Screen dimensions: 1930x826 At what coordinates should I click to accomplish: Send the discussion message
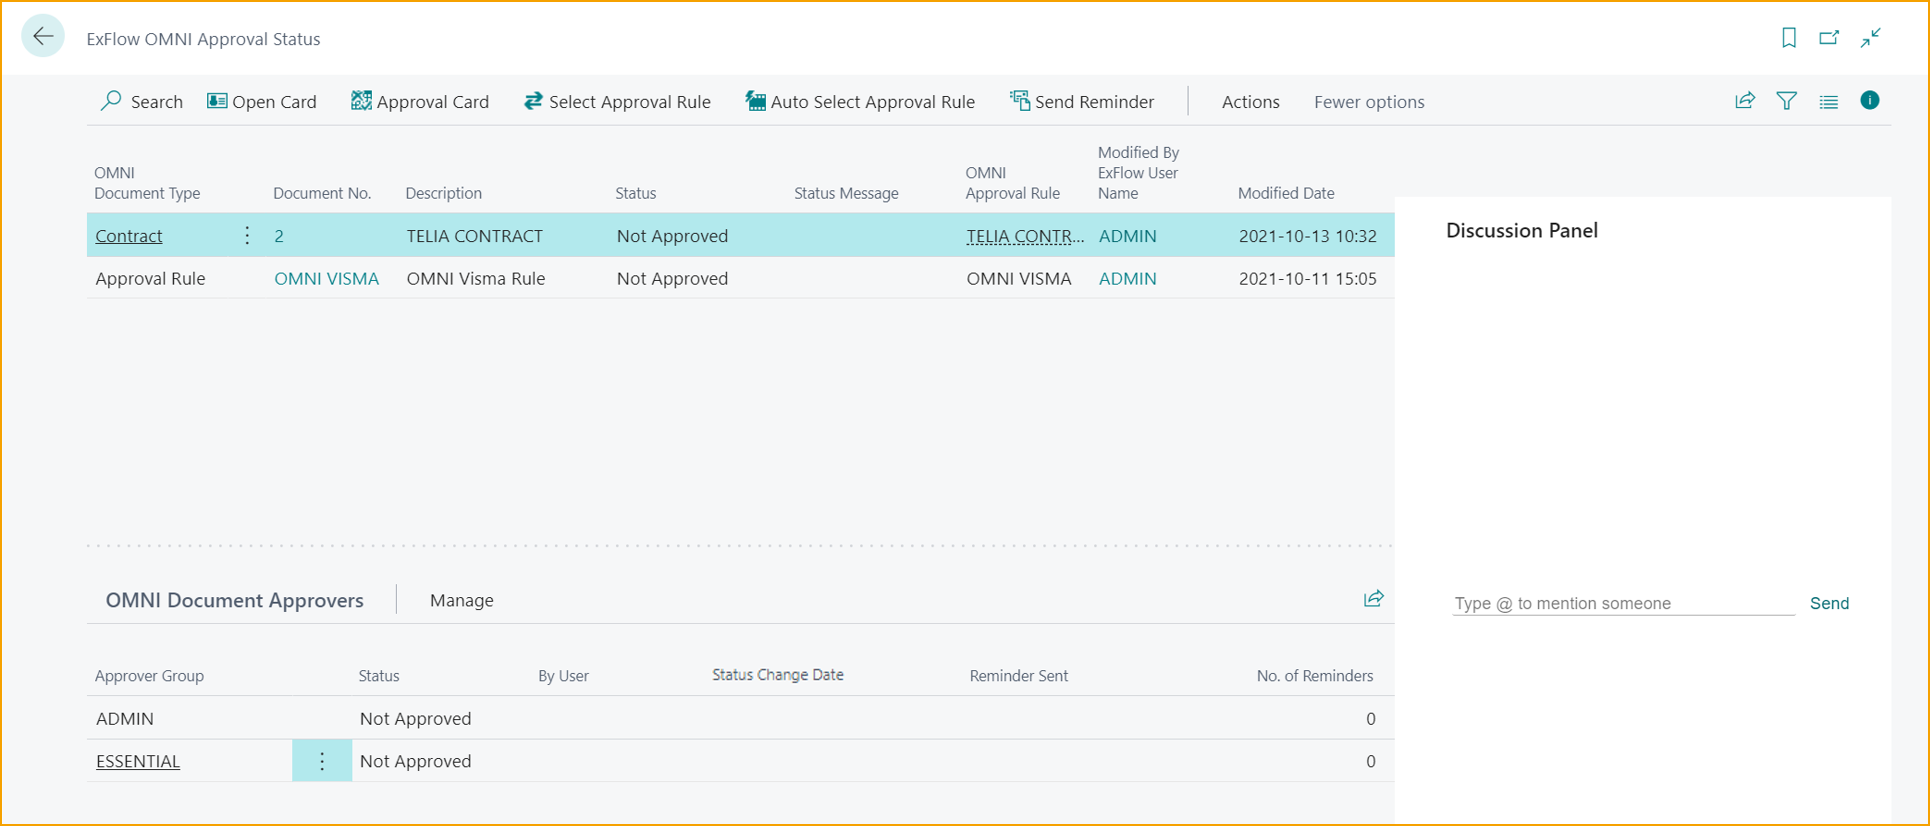tap(1830, 603)
